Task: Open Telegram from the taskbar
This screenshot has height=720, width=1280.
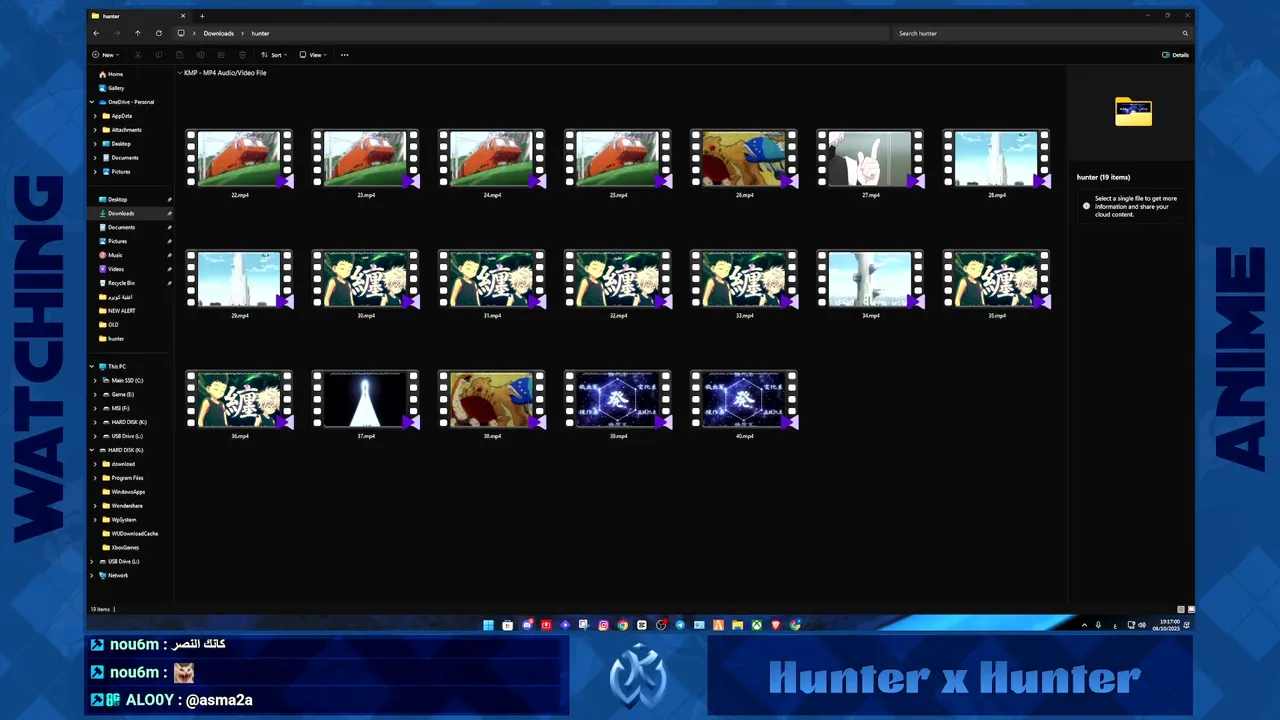Action: (x=680, y=625)
